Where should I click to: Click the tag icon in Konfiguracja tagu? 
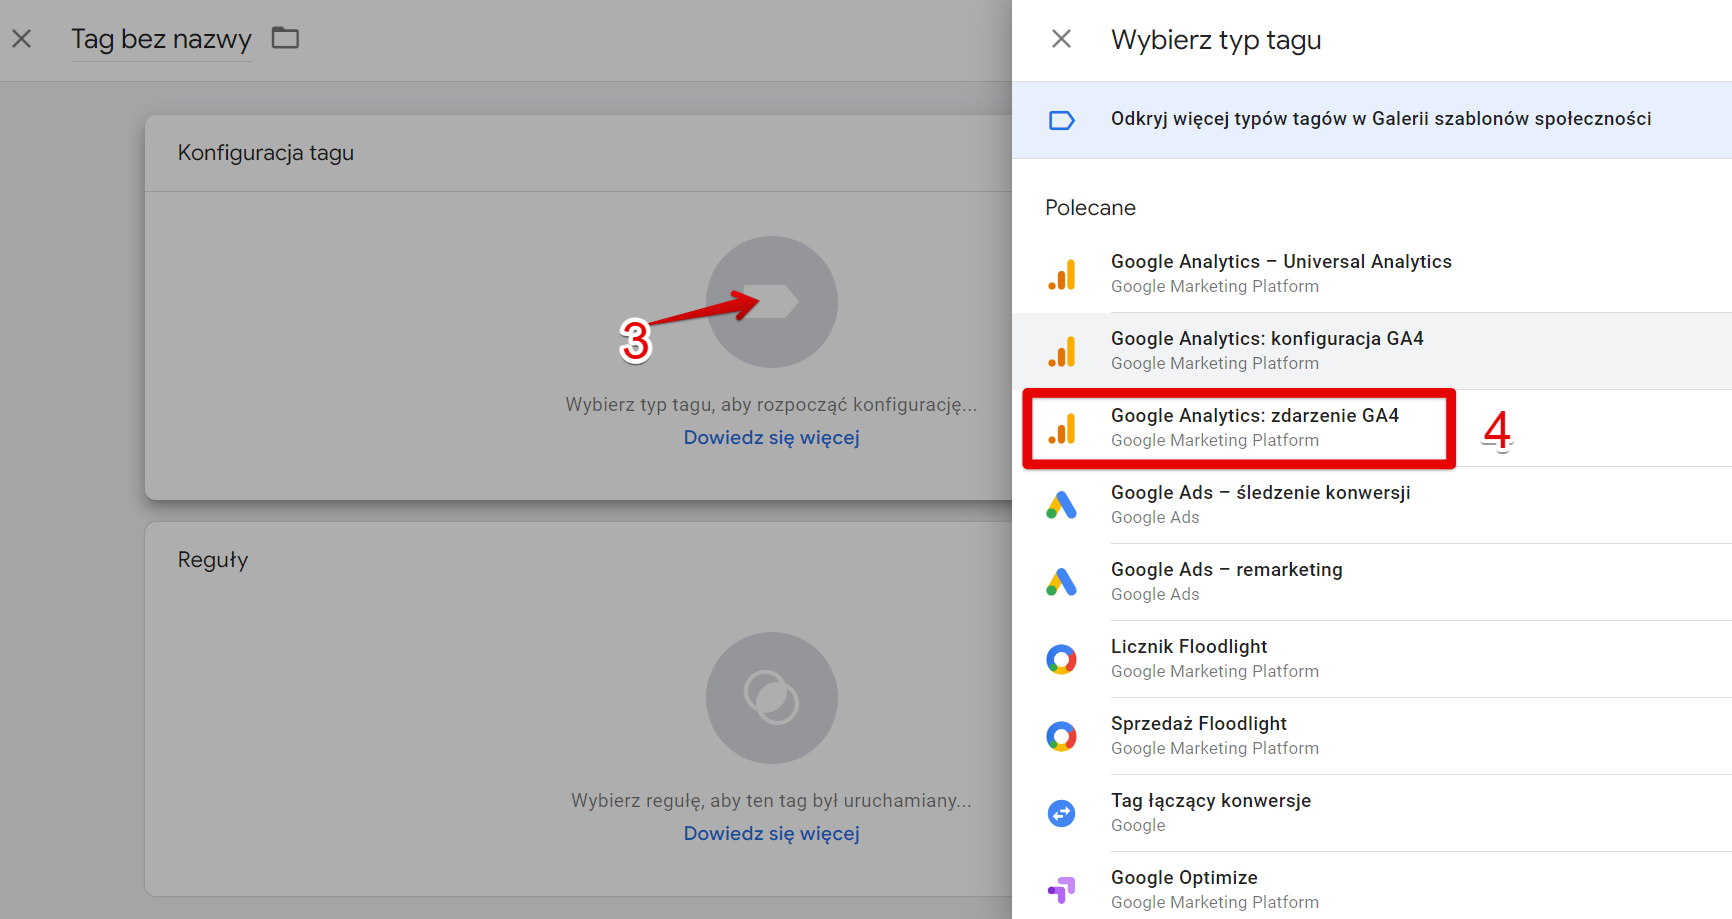click(x=772, y=302)
